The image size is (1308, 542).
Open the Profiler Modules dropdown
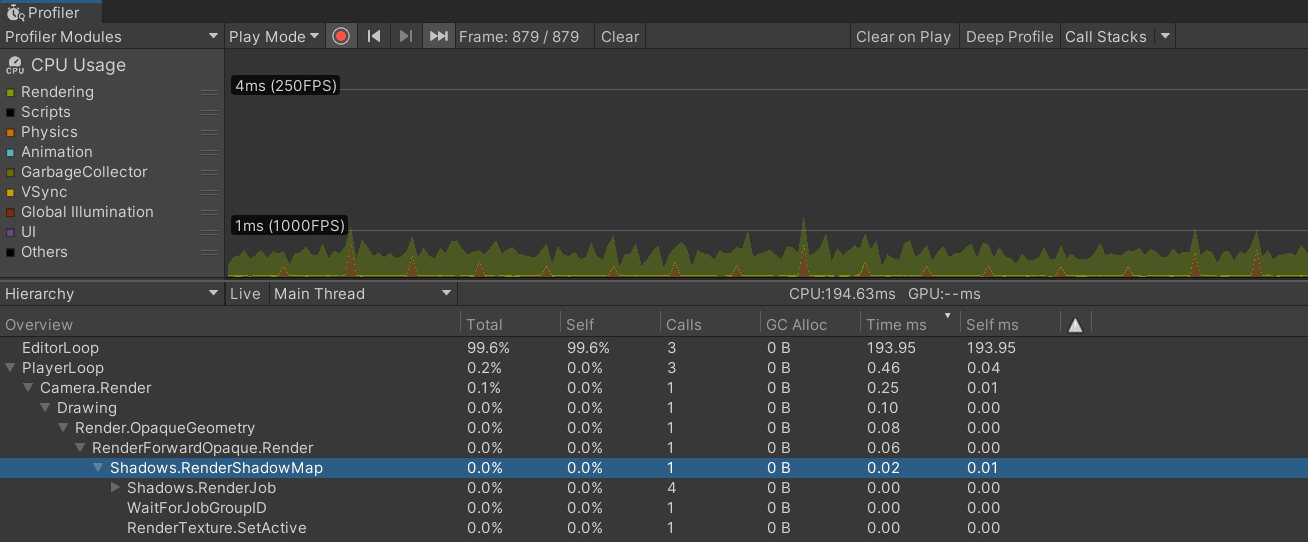coord(112,36)
